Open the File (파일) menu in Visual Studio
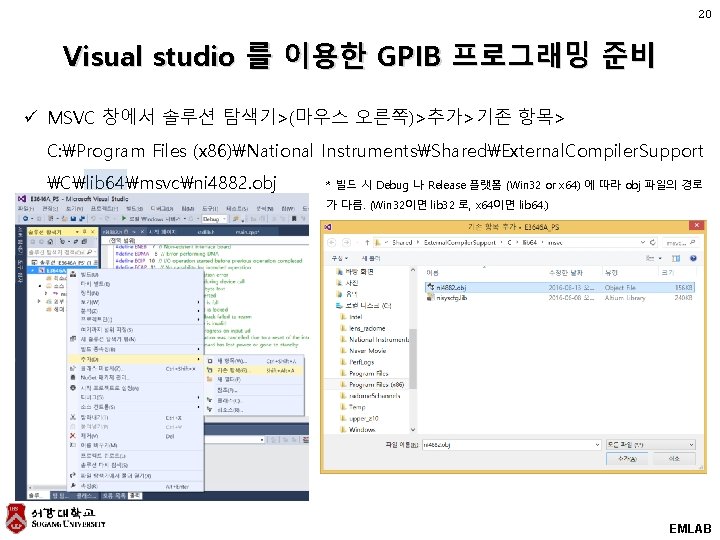Screen dimensions: 720x540 (24, 208)
